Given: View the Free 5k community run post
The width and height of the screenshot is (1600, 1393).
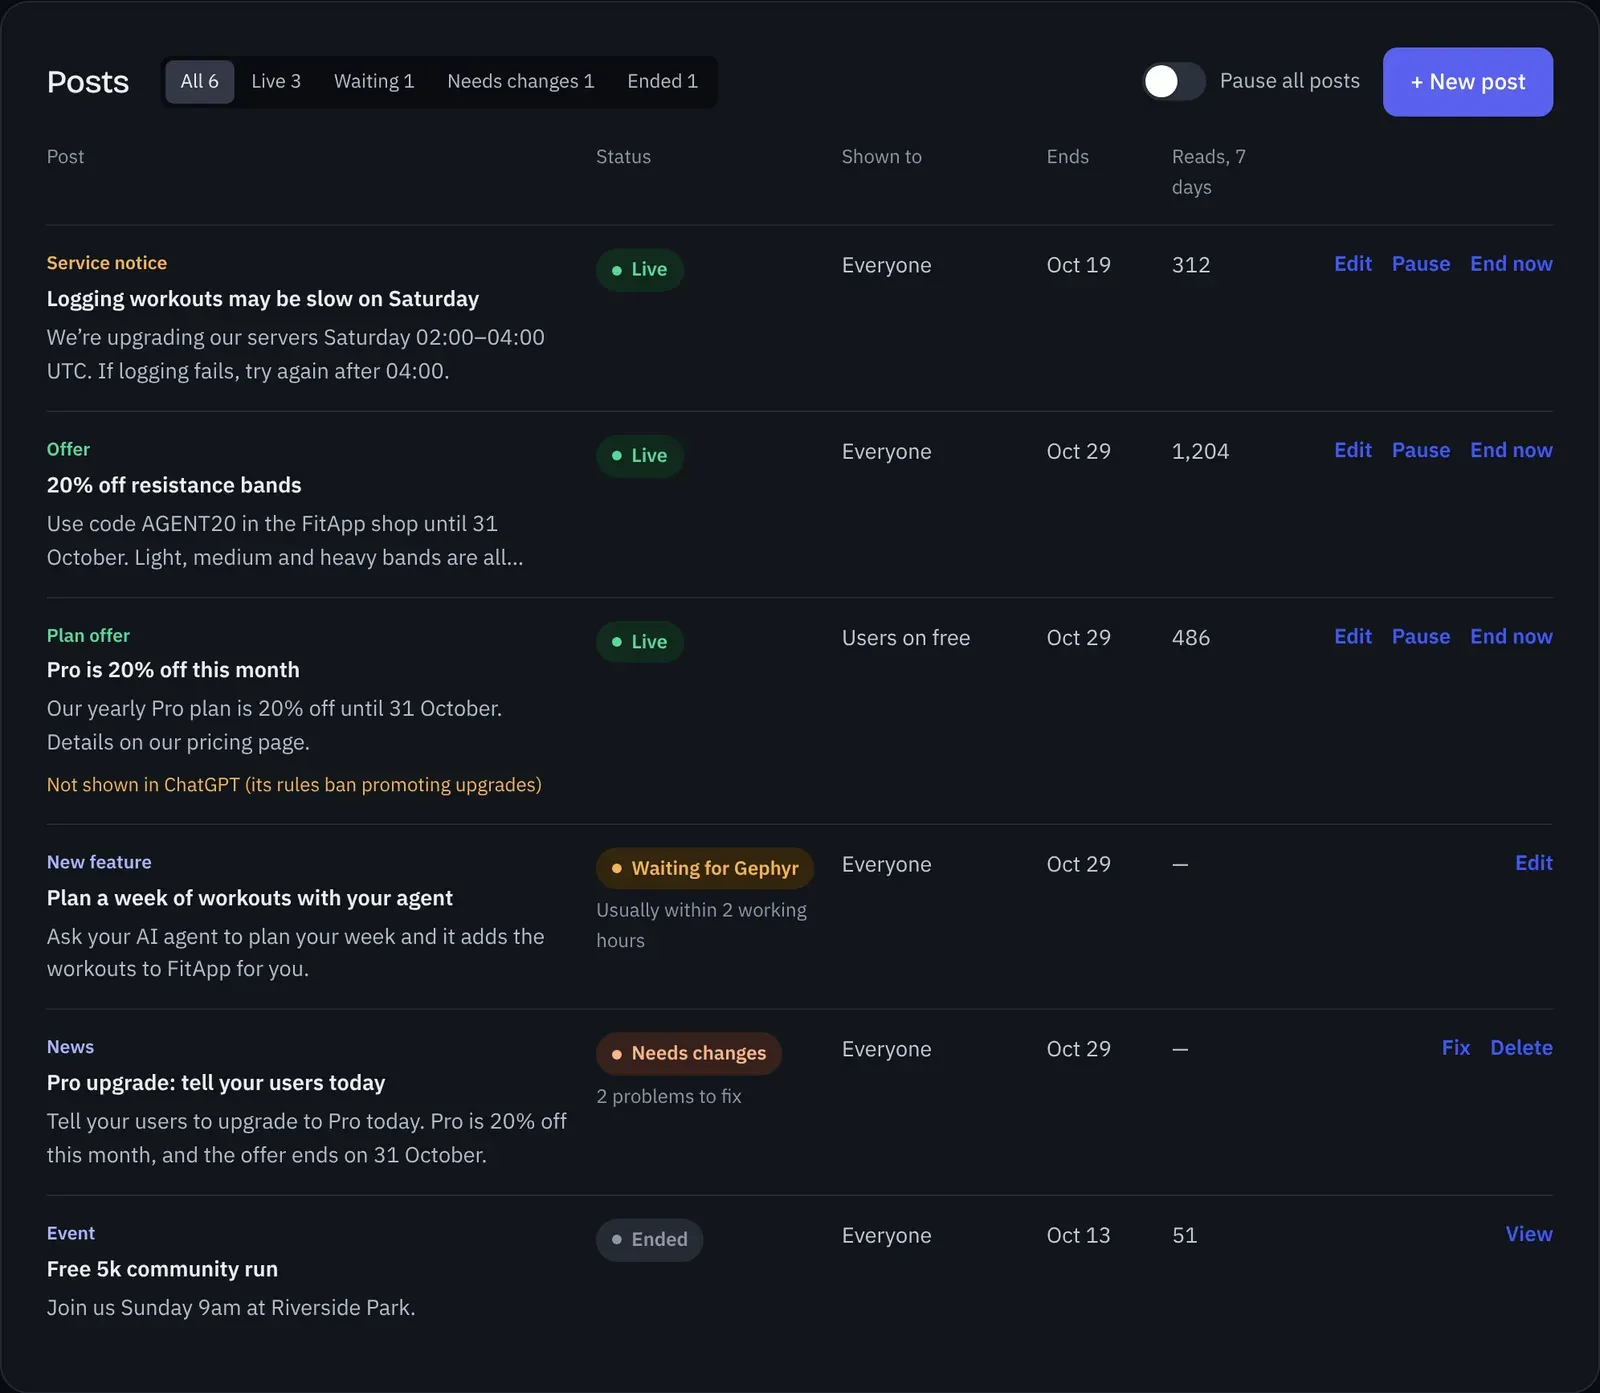Looking at the screenshot, I should [1529, 1234].
